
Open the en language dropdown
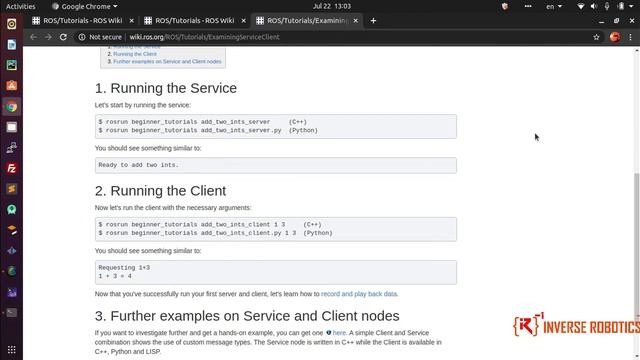554,6
